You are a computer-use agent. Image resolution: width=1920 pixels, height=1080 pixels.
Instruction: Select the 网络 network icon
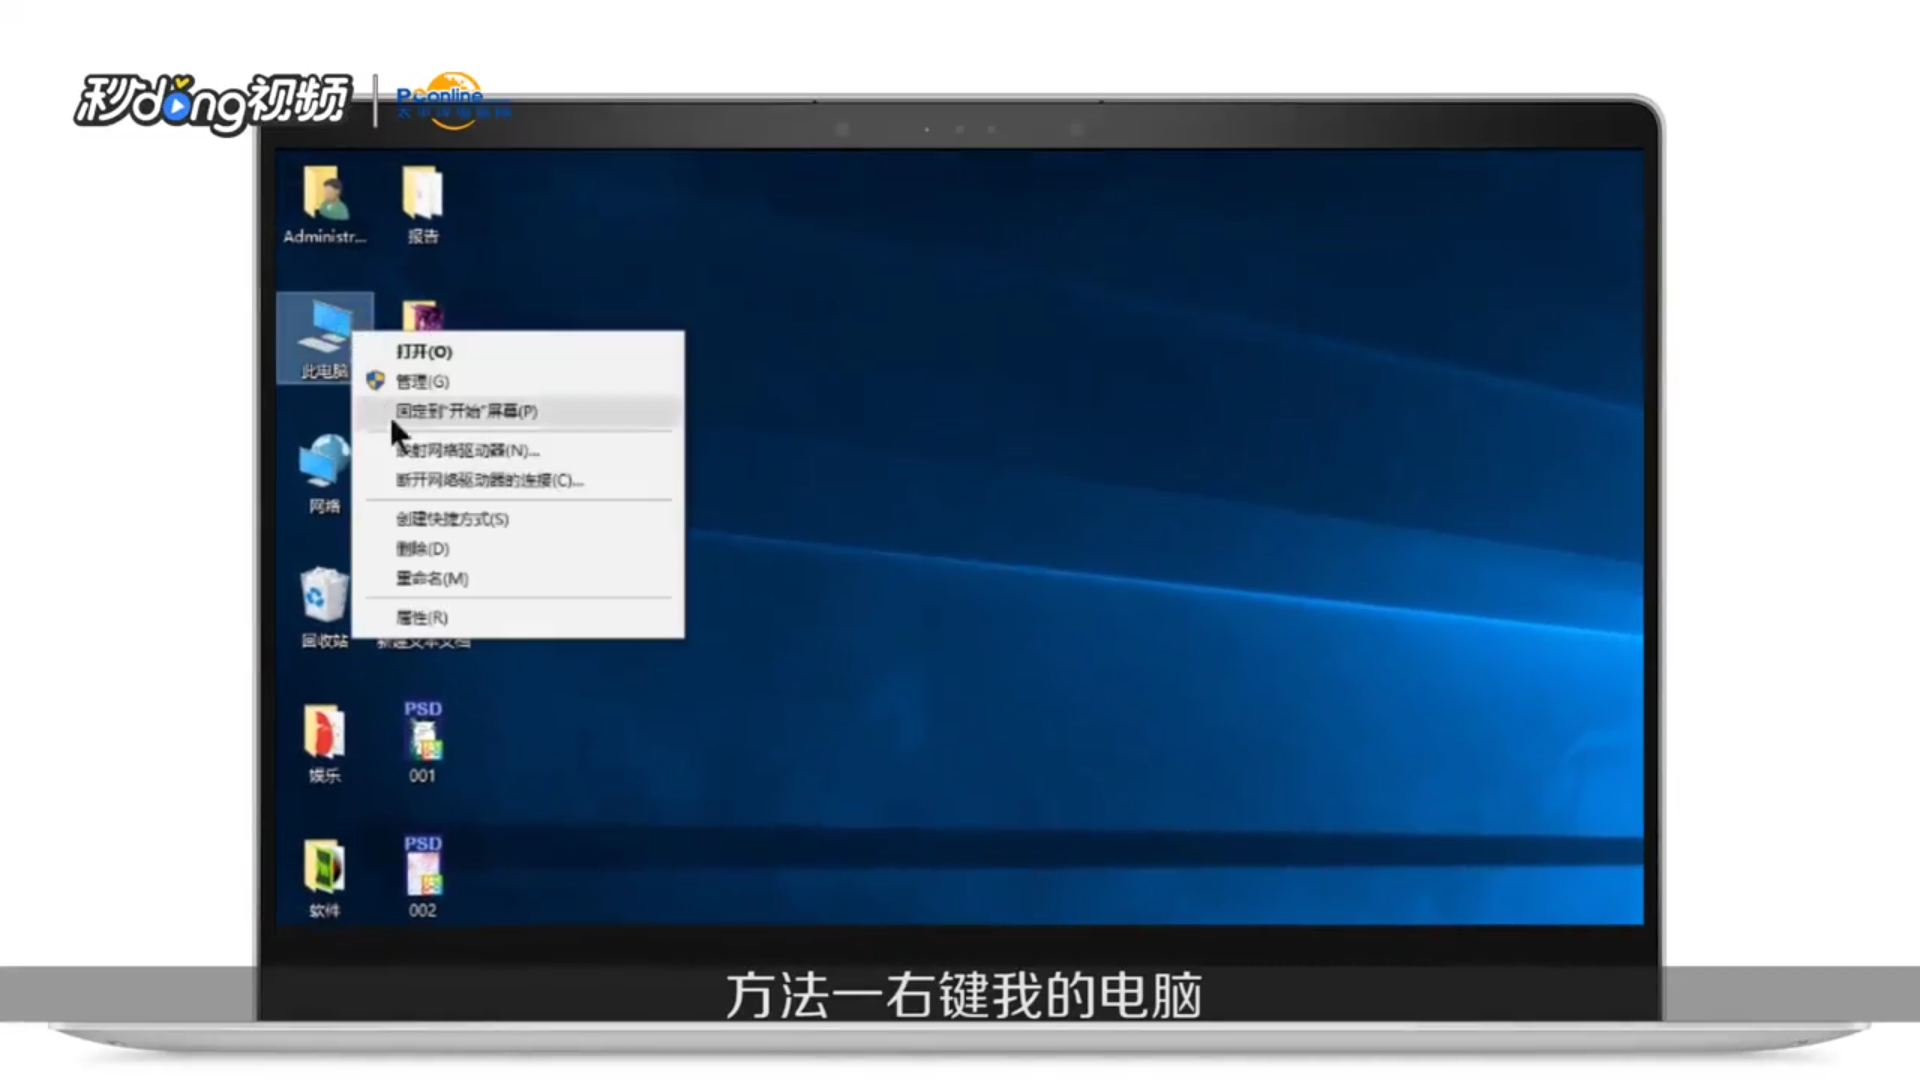[x=324, y=474]
